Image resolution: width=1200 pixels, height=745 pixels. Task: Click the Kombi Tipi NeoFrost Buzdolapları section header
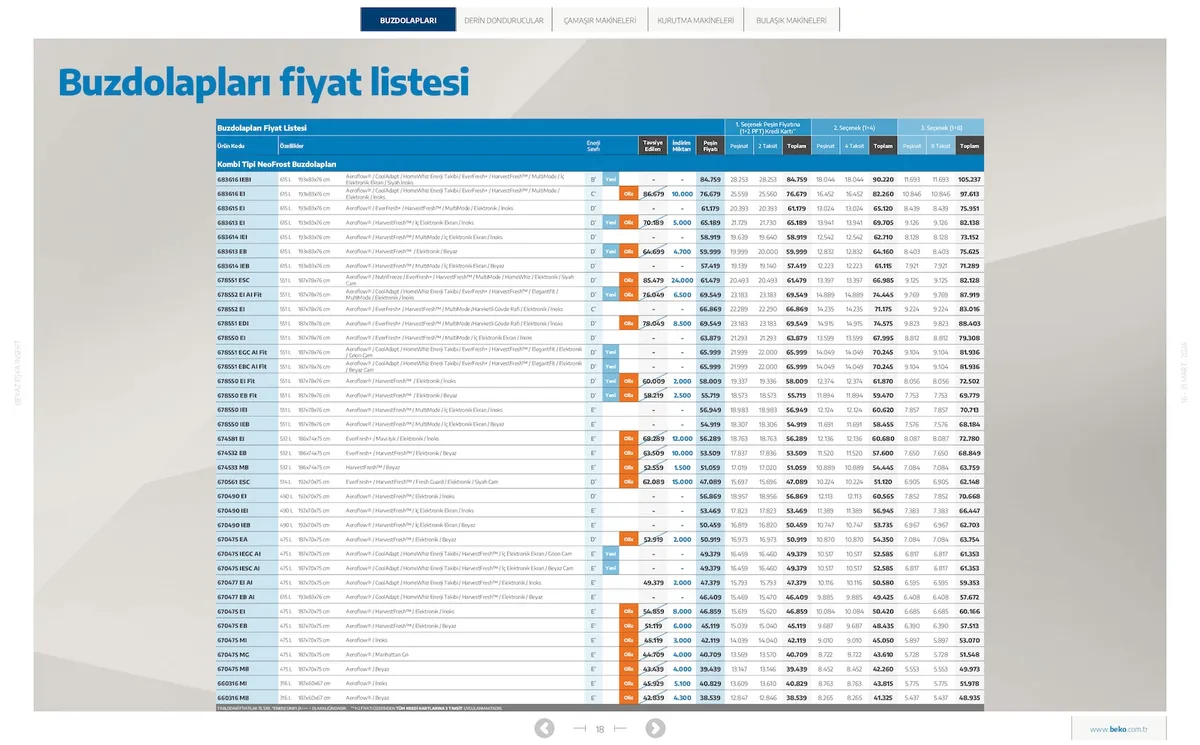pyautogui.click(x=276, y=163)
